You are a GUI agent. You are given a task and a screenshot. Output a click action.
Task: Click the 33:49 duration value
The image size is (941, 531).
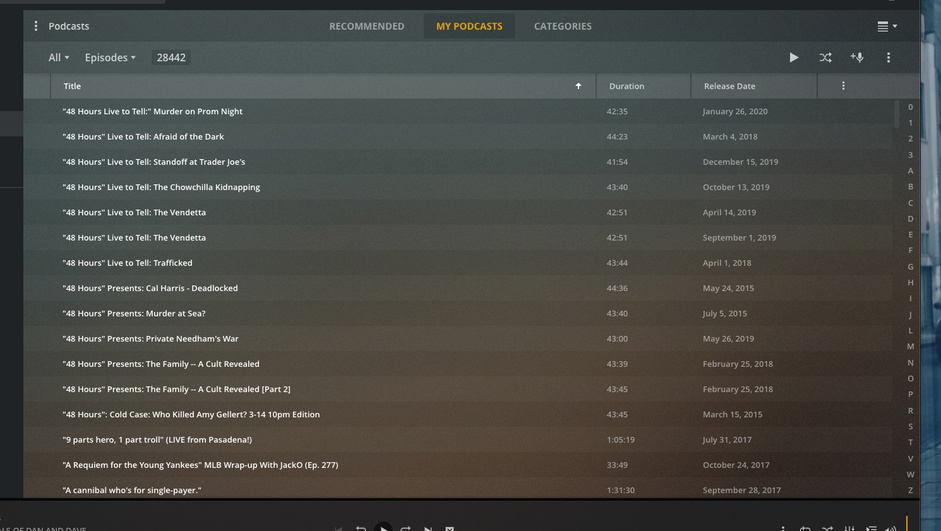(x=617, y=465)
